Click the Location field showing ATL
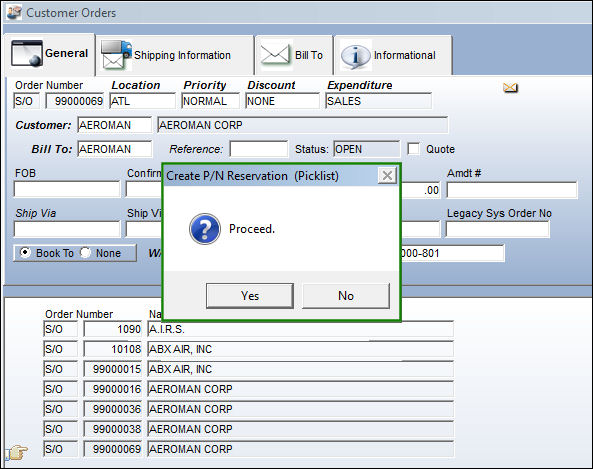 [143, 101]
